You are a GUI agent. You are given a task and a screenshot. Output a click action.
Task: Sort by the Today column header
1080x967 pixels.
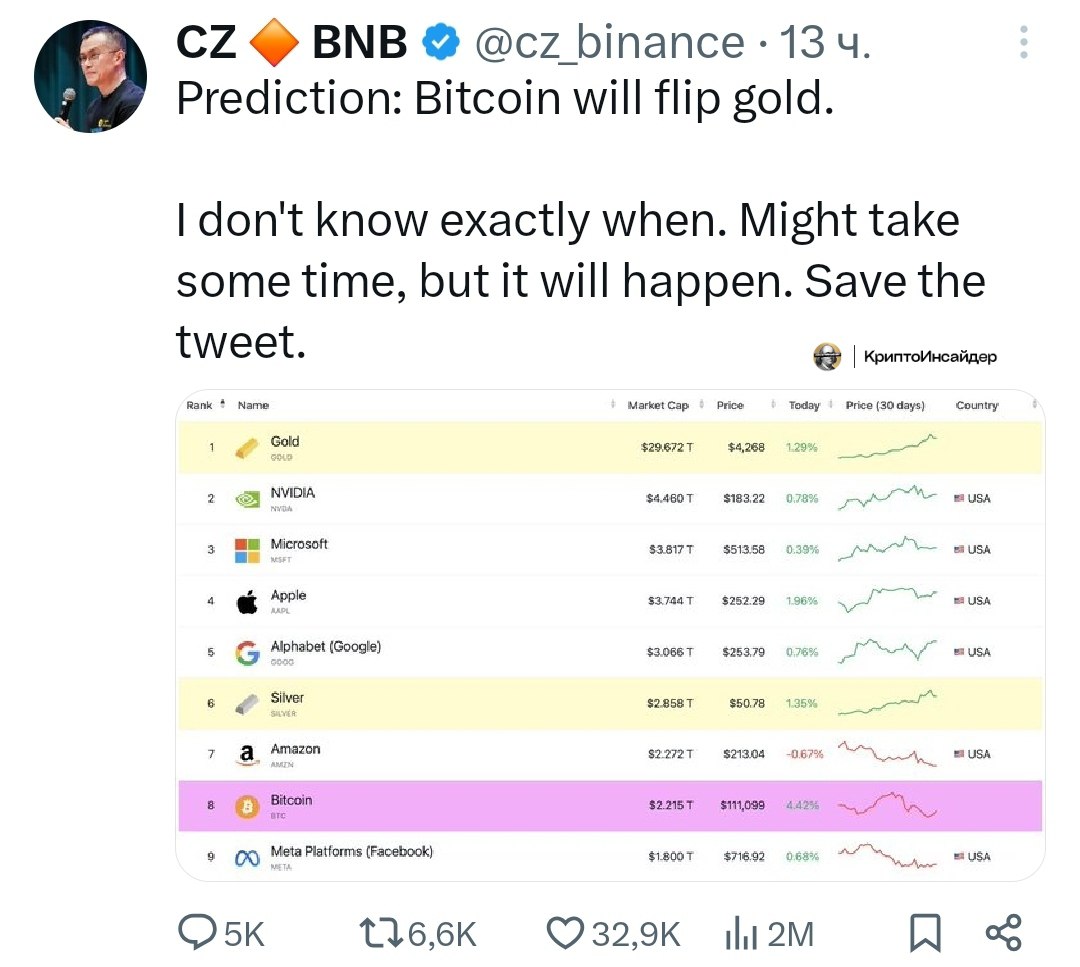tap(804, 405)
